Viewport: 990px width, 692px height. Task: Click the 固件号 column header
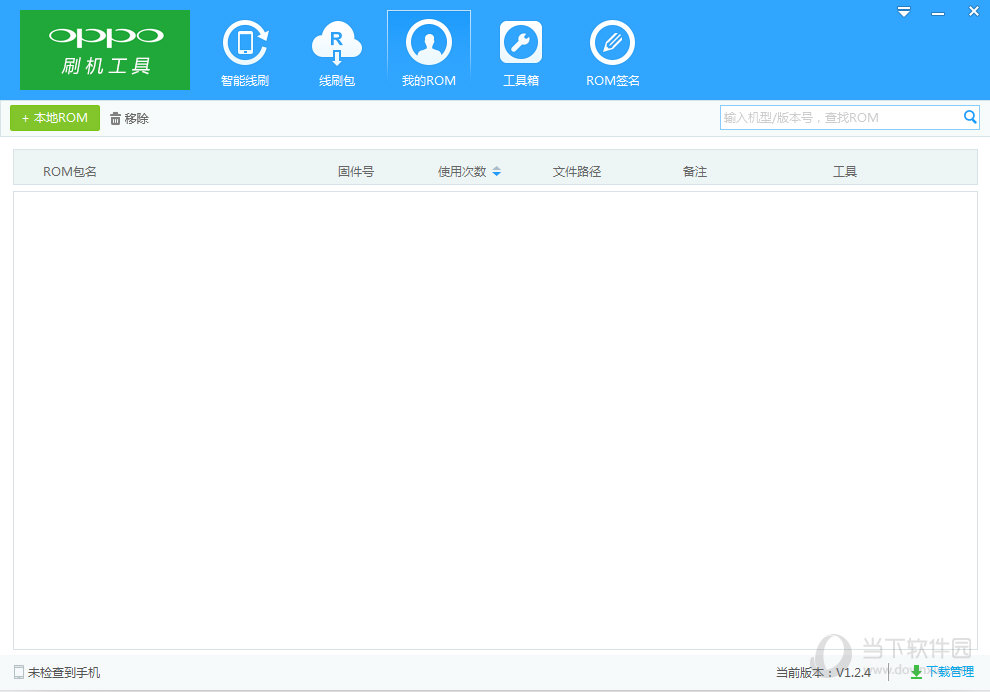[355, 172]
